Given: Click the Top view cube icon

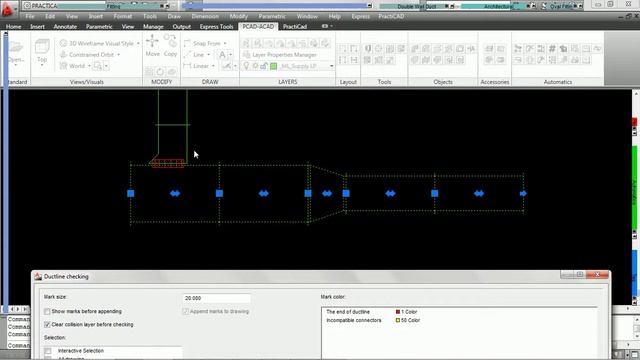Looking at the screenshot, I should point(42,47).
